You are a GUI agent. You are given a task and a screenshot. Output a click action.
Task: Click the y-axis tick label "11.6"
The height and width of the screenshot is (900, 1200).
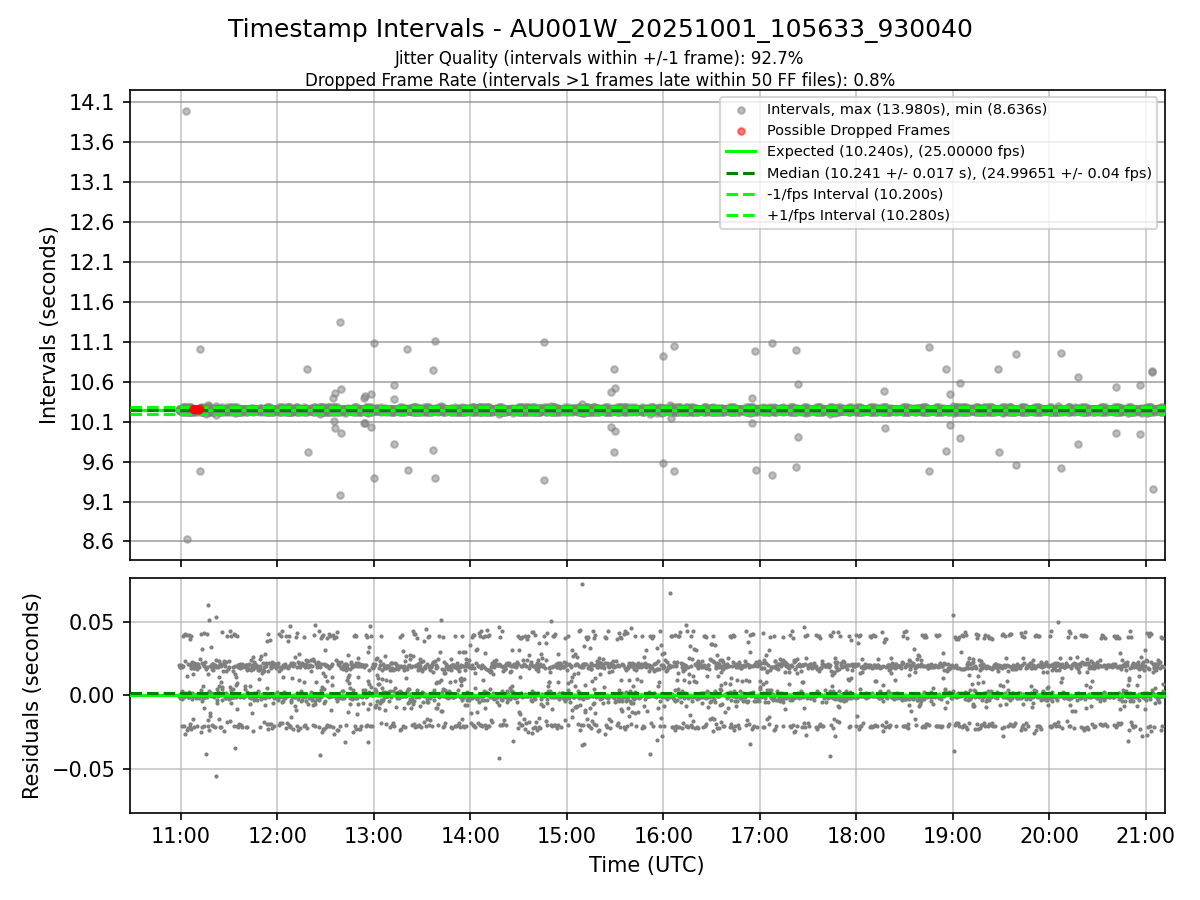[x=94, y=303]
